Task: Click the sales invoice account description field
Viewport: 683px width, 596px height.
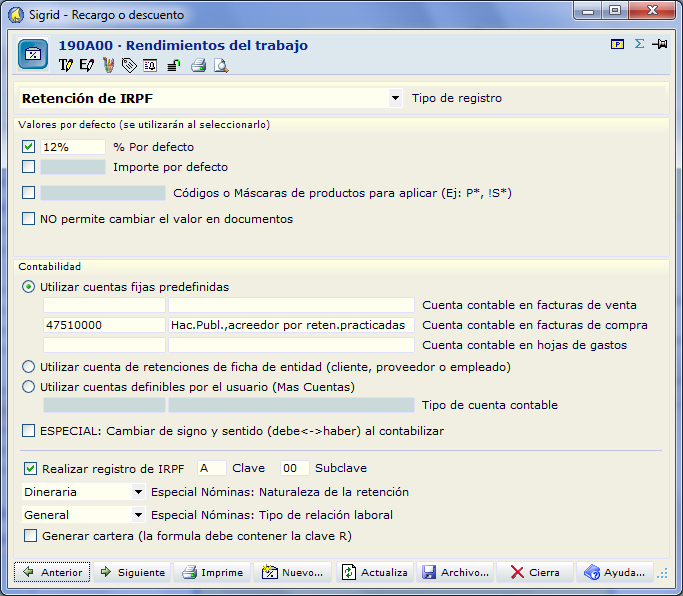Action: pos(291,305)
